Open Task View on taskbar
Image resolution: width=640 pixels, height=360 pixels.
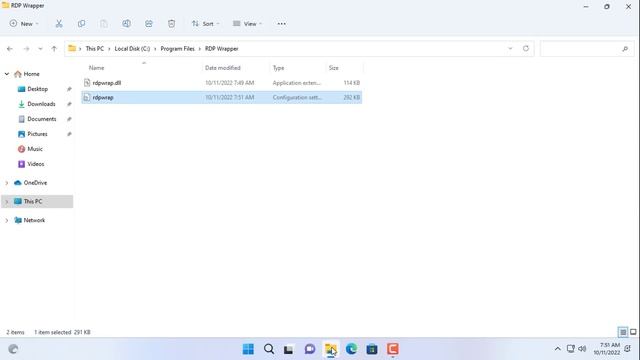click(289, 349)
